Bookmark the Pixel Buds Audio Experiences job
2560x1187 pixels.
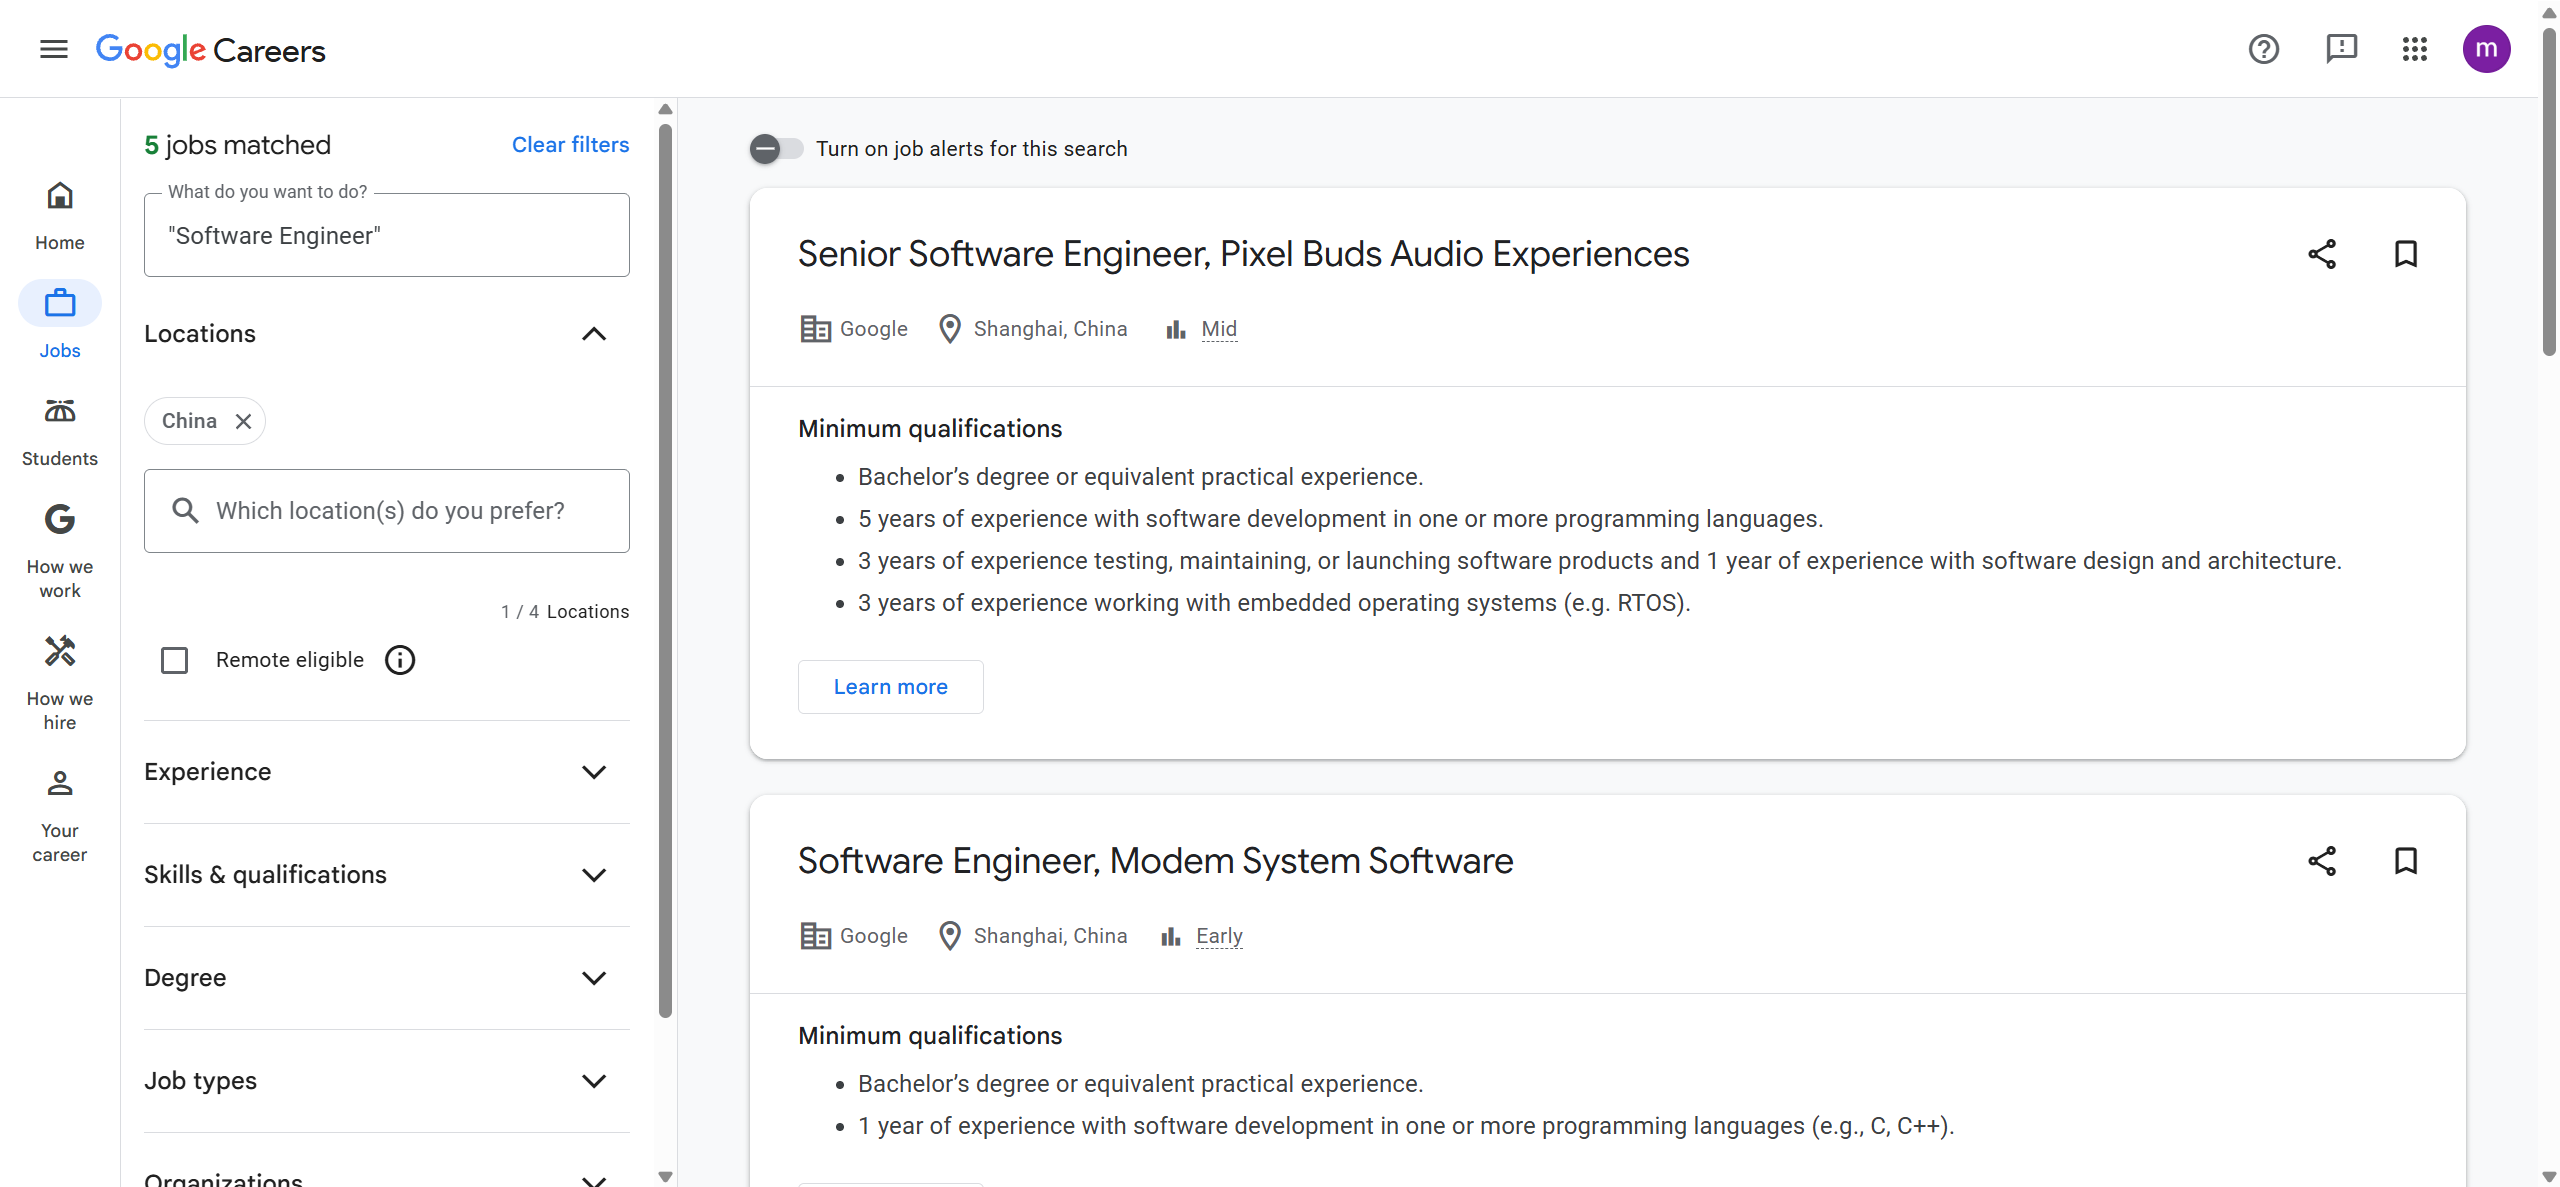click(2405, 254)
